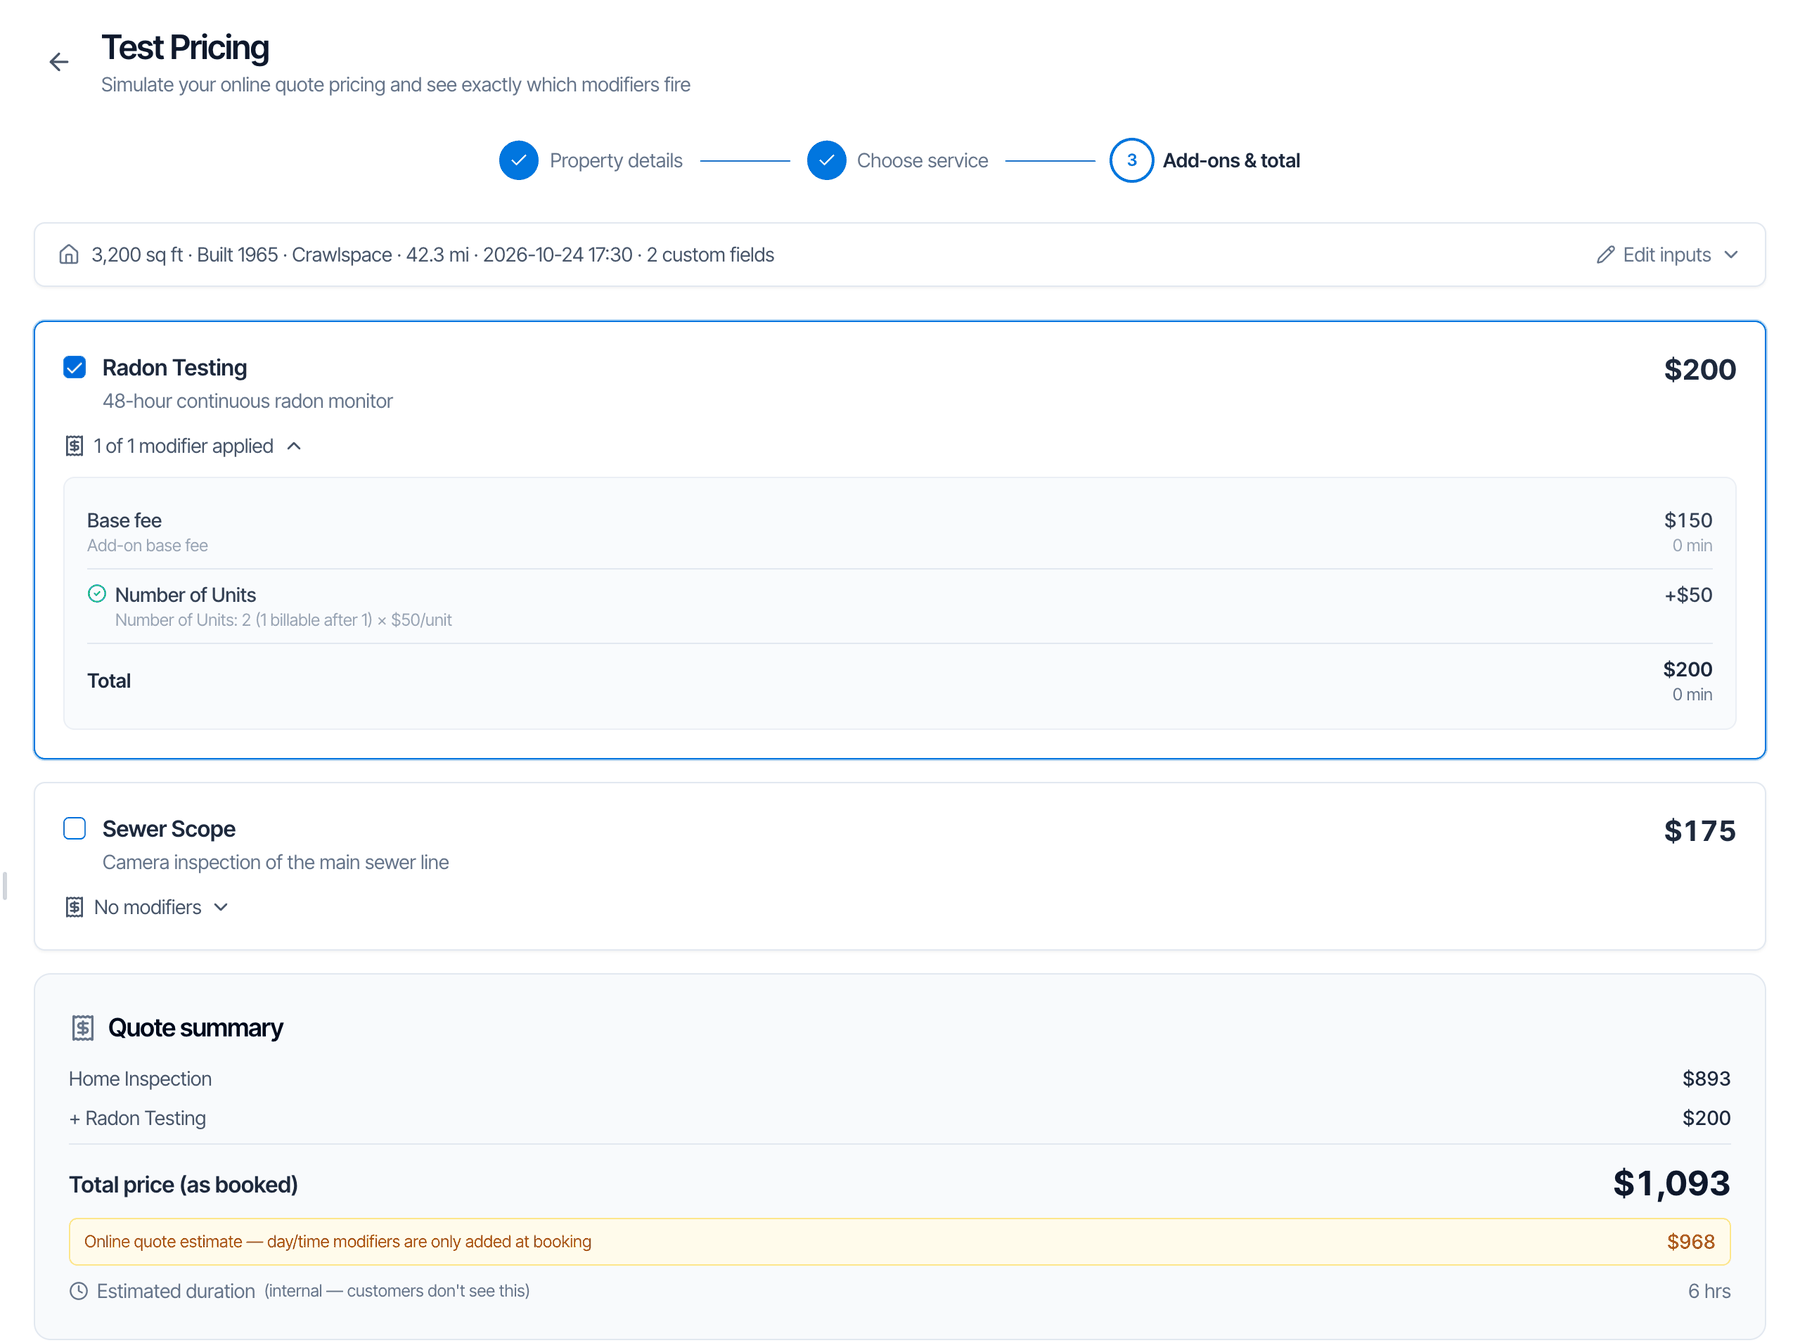1800x1343 pixels.
Task: Click the '$893' Home Inspection price
Action: click(x=1706, y=1079)
